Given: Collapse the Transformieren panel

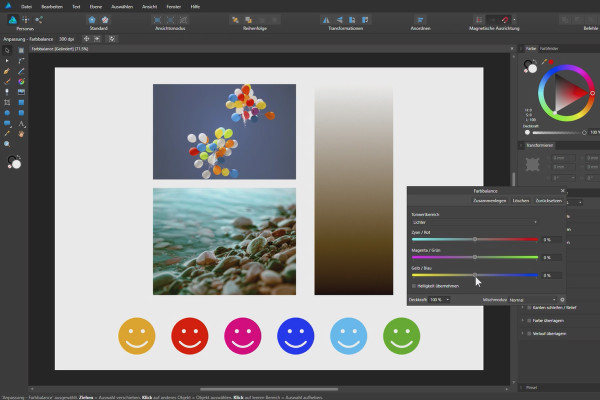Looking at the screenshot, I should coord(521,145).
